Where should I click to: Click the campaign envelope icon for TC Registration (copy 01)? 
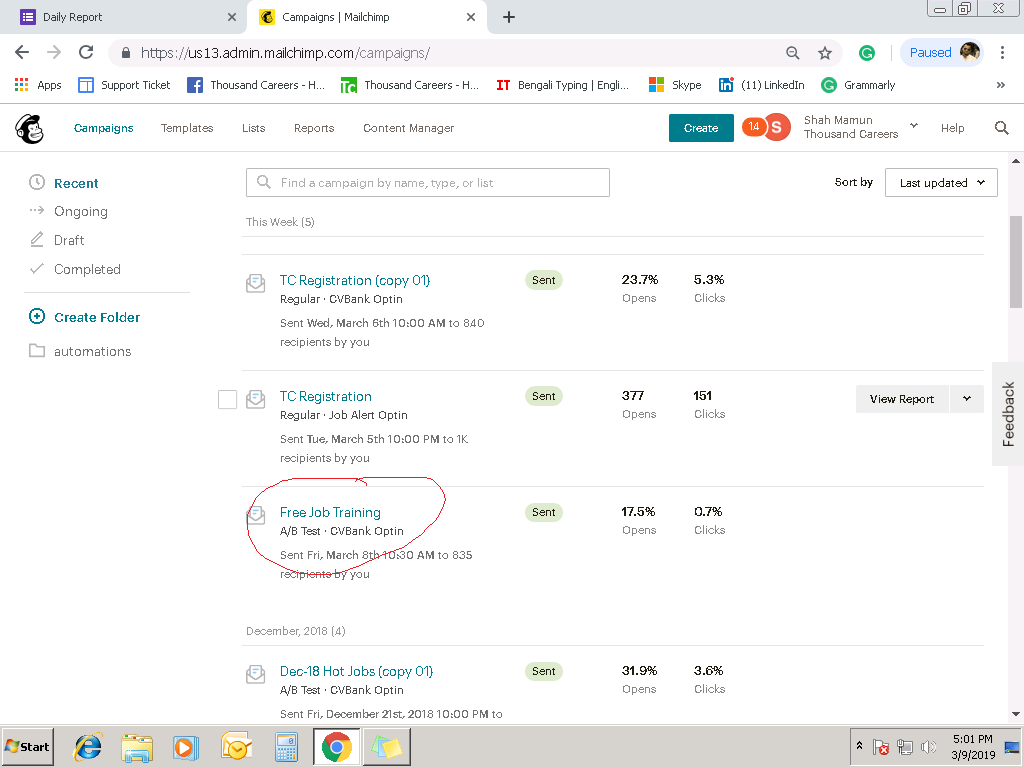[x=256, y=283]
